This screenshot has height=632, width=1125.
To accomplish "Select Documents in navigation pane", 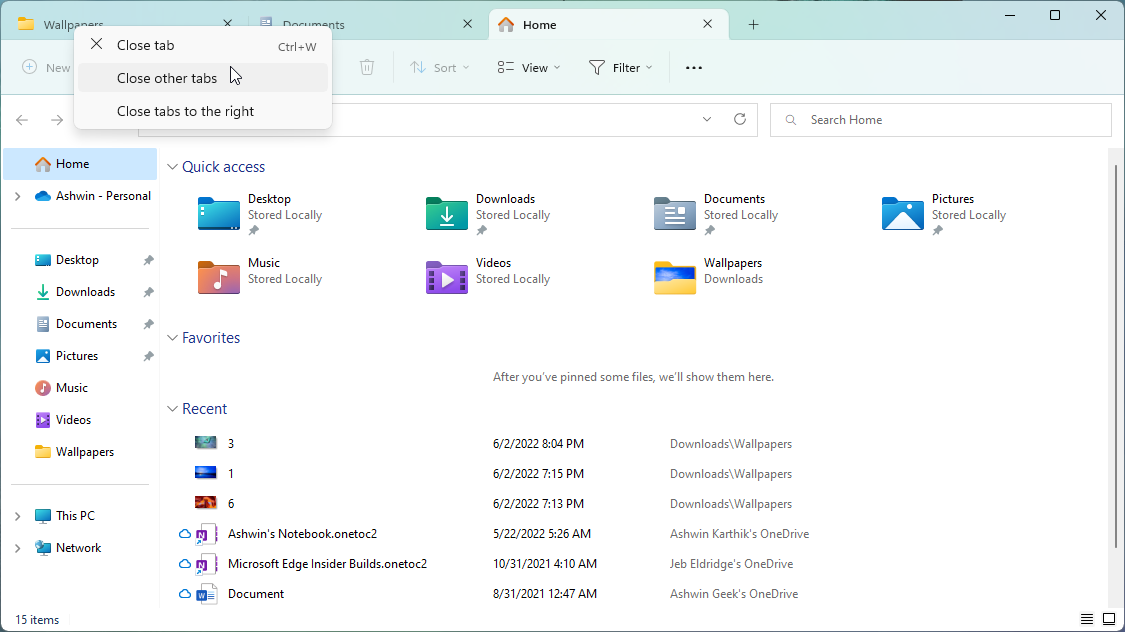I will 76,324.
